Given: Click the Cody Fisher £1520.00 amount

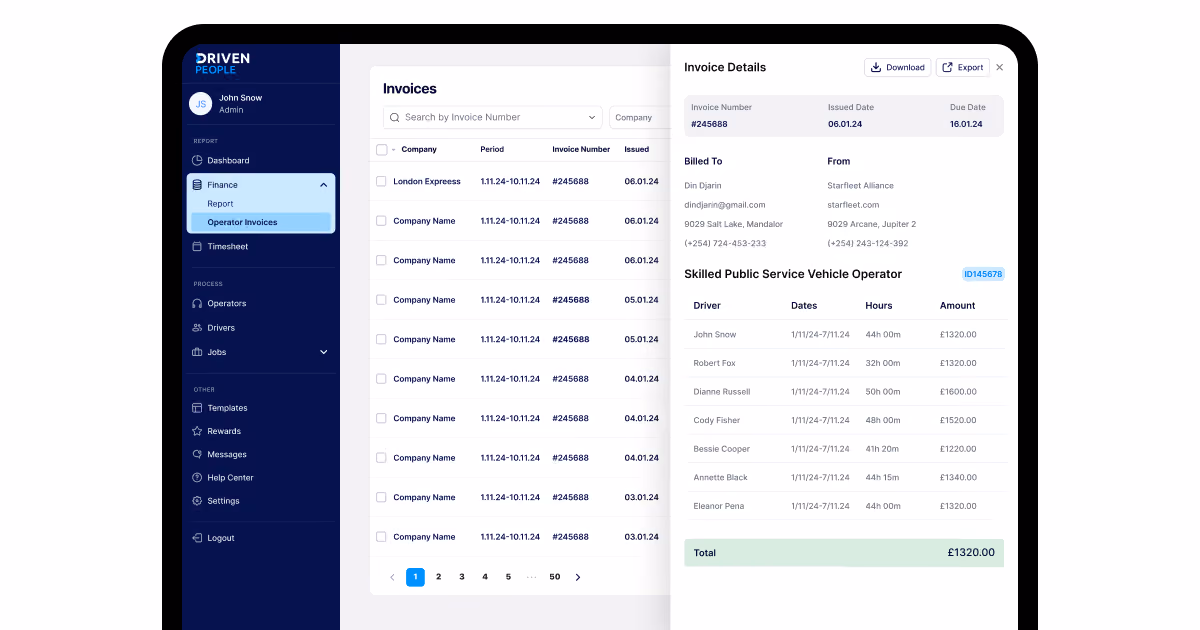Looking at the screenshot, I should (958, 421).
